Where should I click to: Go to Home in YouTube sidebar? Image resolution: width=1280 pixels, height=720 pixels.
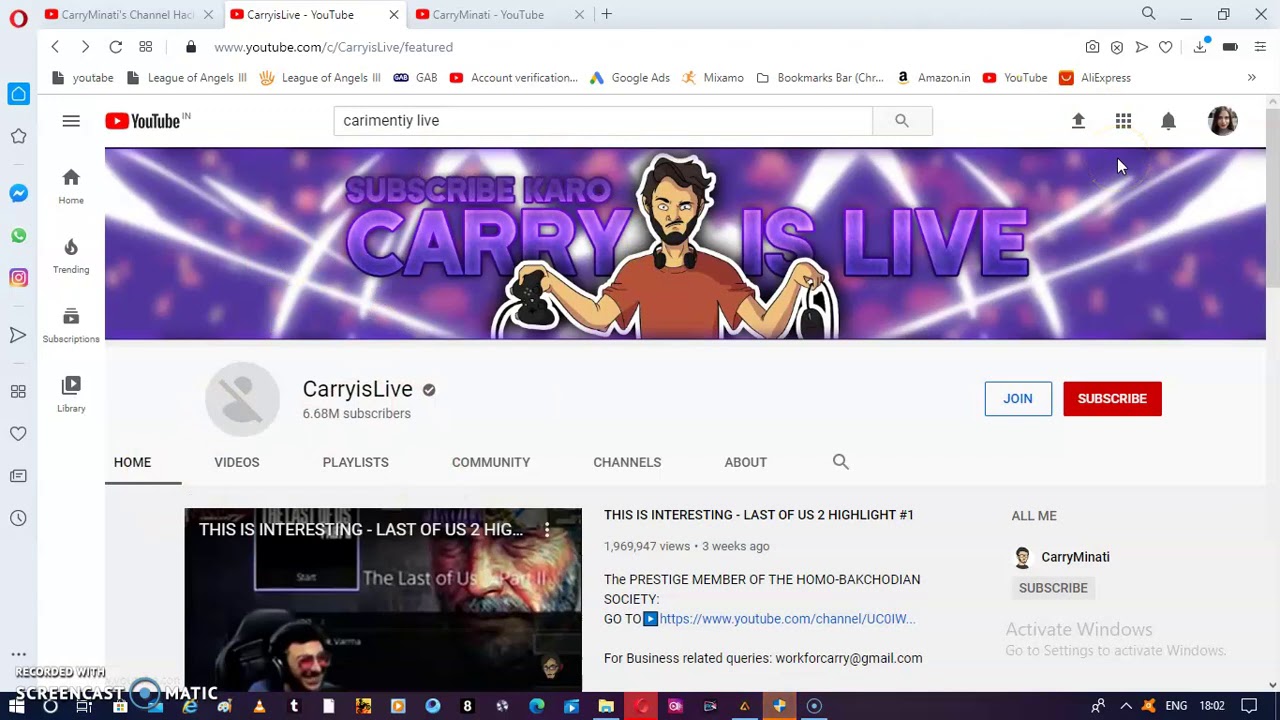pyautogui.click(x=71, y=186)
